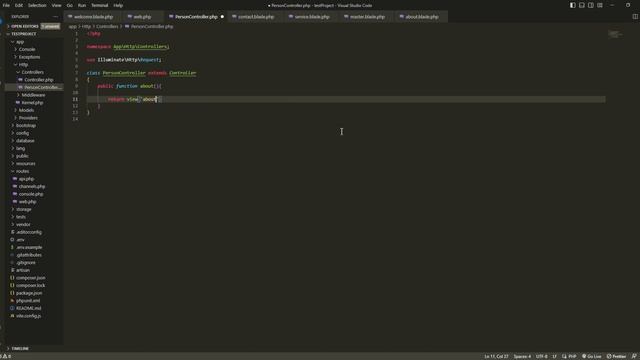Viewport: 640px width, 360px height.
Task: Open the Go menu
Action: click(69, 5)
